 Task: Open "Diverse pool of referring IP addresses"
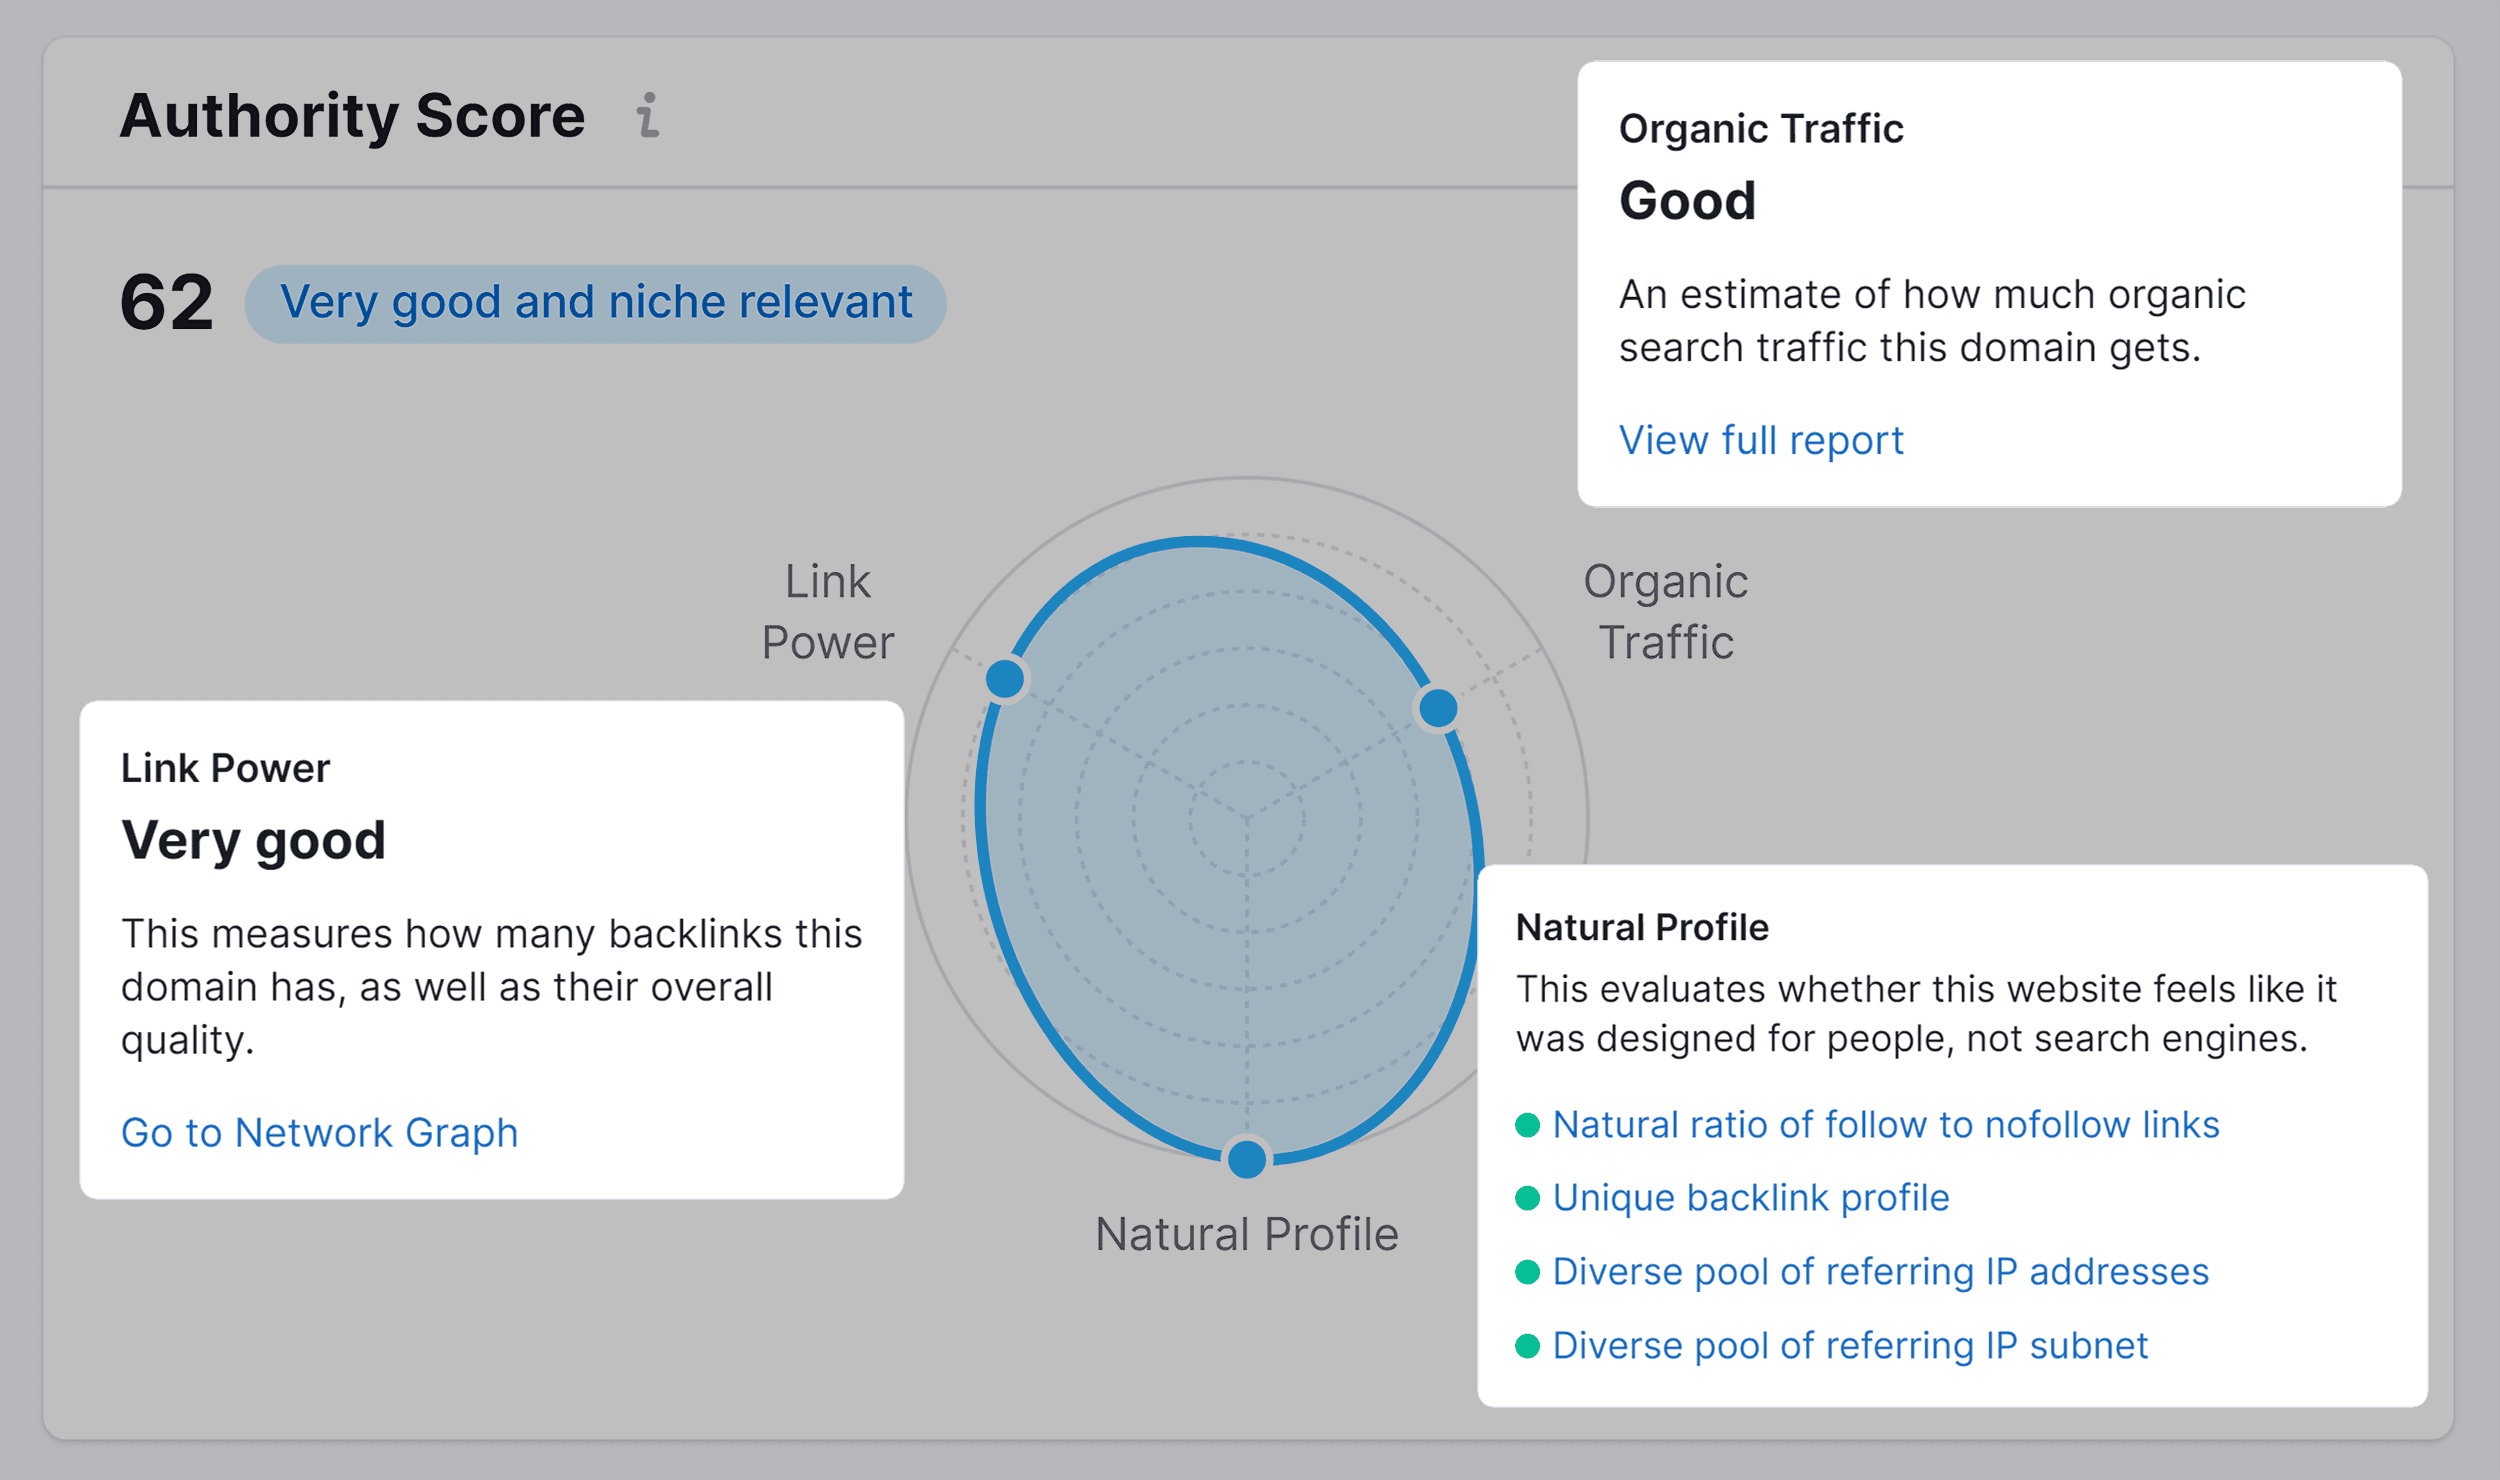(1880, 1271)
